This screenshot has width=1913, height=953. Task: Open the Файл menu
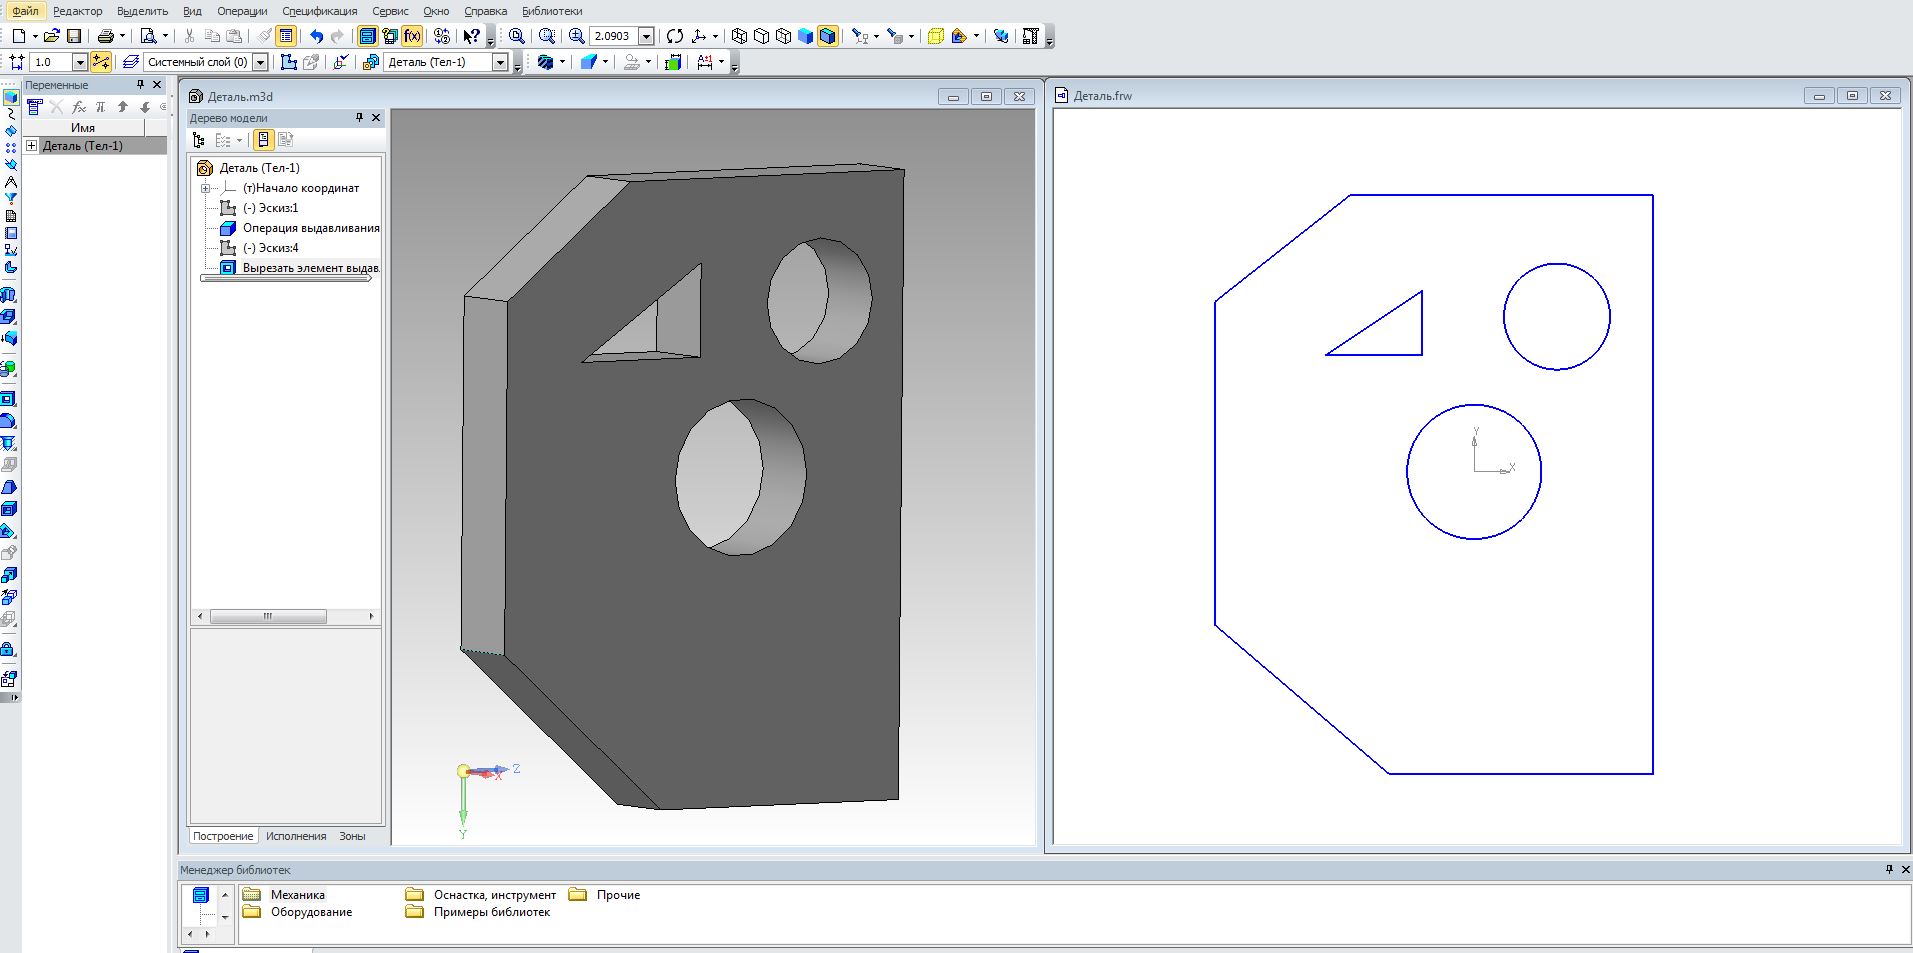coord(25,11)
